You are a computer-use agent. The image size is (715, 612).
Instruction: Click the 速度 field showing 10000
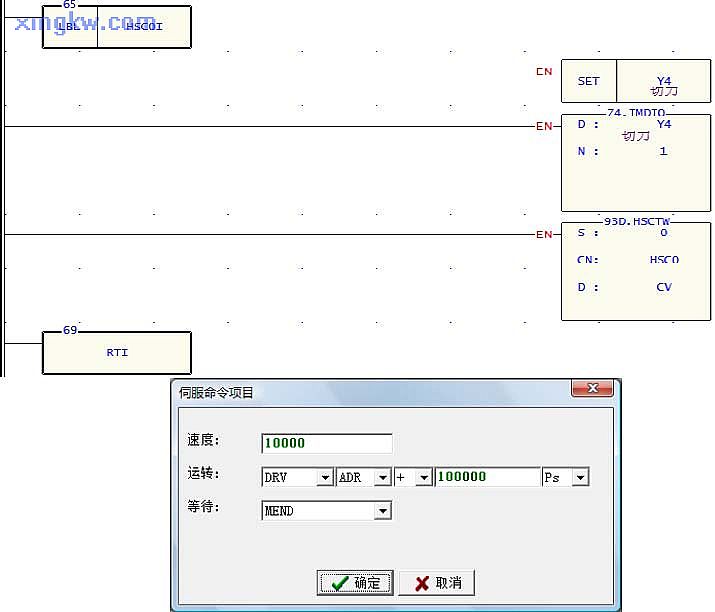click(x=326, y=443)
